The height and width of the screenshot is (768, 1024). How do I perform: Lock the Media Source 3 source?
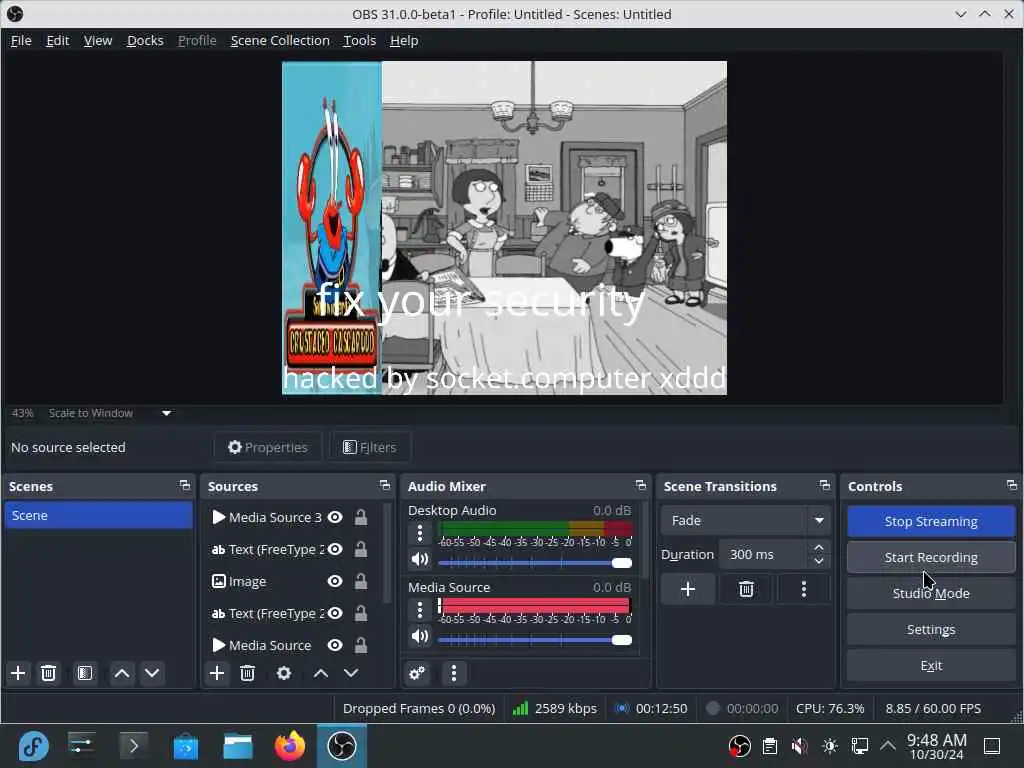pyautogui.click(x=360, y=517)
